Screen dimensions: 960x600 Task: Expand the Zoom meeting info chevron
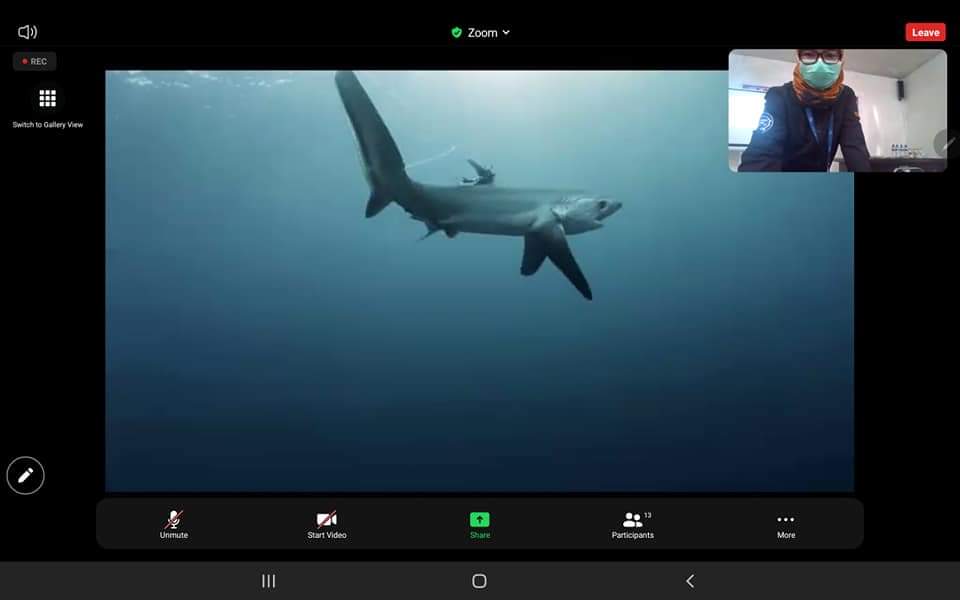[x=506, y=32]
